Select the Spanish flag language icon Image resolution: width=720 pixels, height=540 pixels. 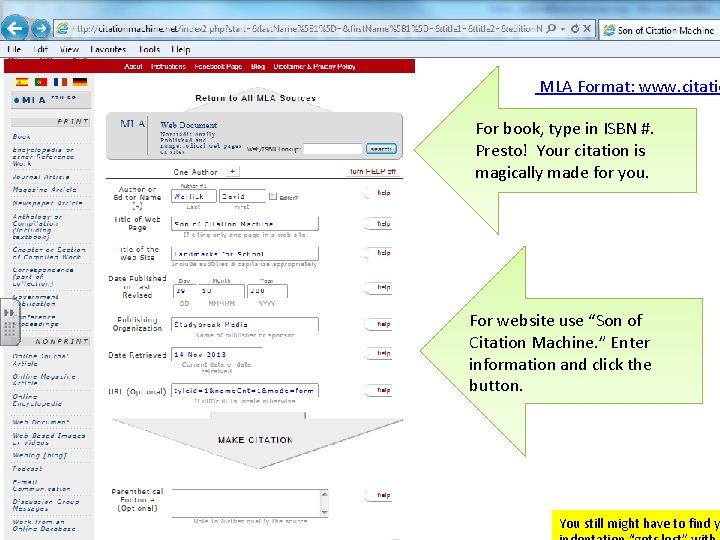[x=22, y=82]
